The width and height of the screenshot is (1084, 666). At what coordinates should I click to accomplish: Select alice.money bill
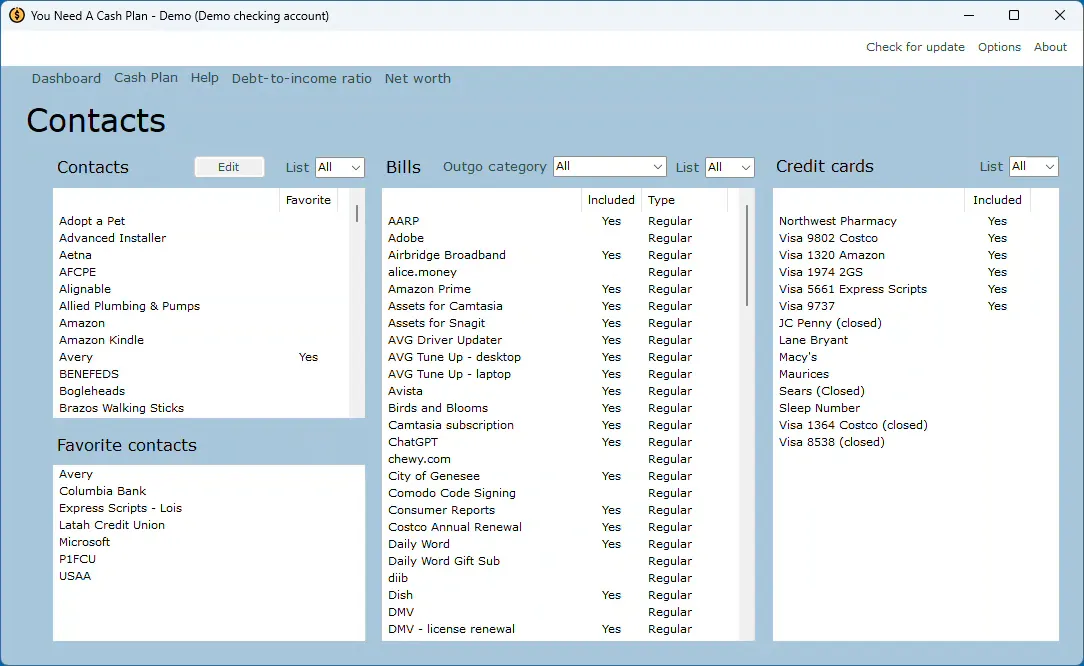pos(422,272)
